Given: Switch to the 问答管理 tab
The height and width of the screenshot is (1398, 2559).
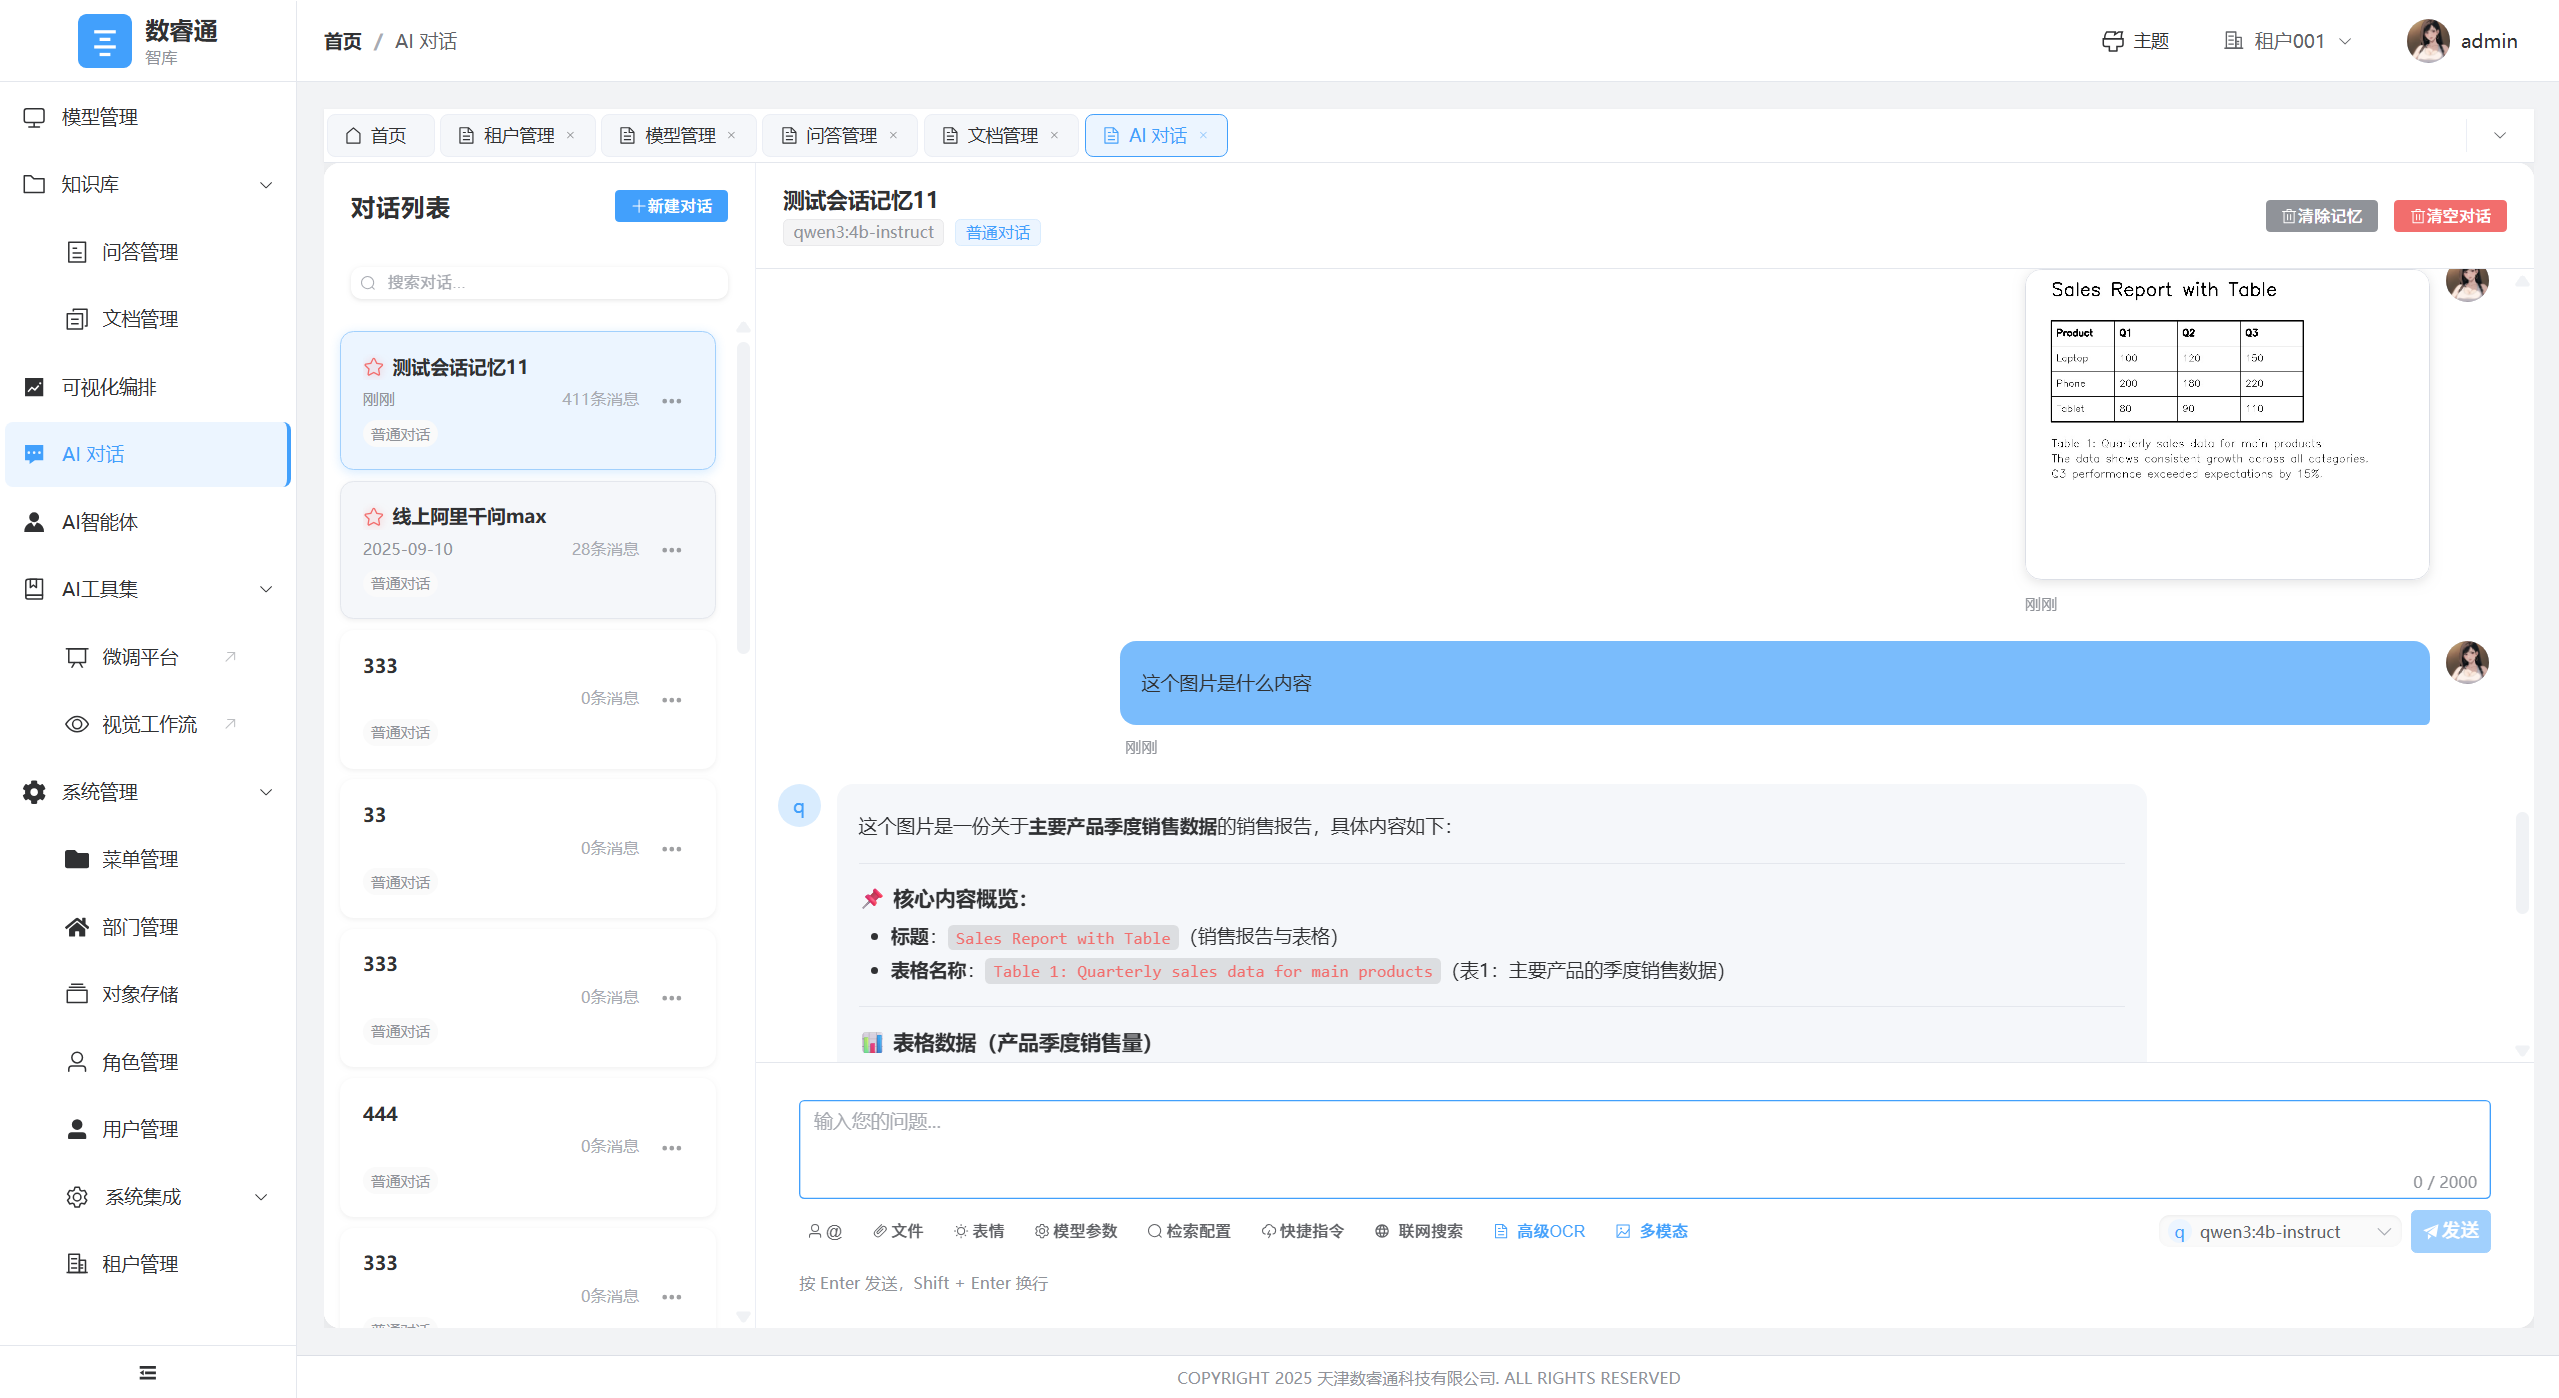Looking at the screenshot, I should coord(840,134).
